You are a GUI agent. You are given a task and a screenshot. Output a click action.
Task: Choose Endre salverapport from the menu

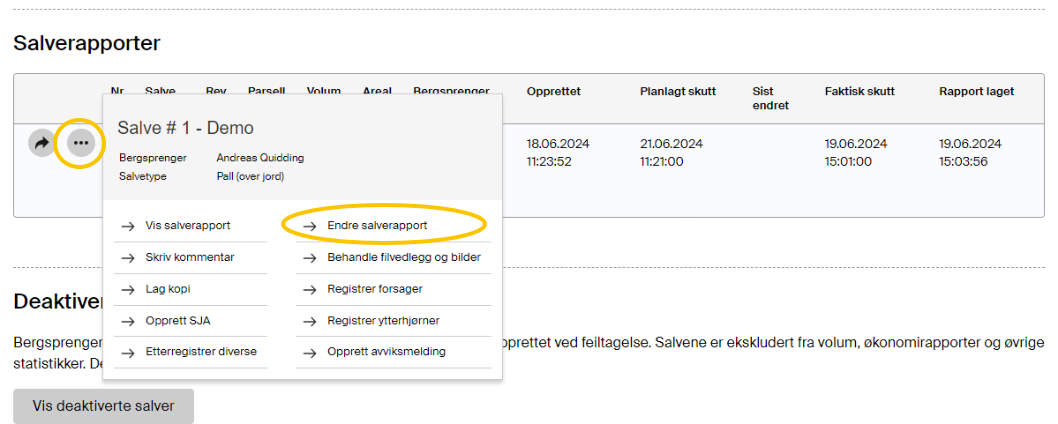[x=377, y=226]
